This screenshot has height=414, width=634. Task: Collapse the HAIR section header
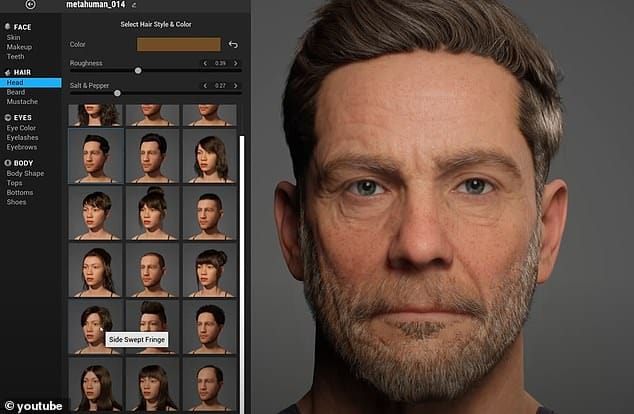[x=20, y=73]
